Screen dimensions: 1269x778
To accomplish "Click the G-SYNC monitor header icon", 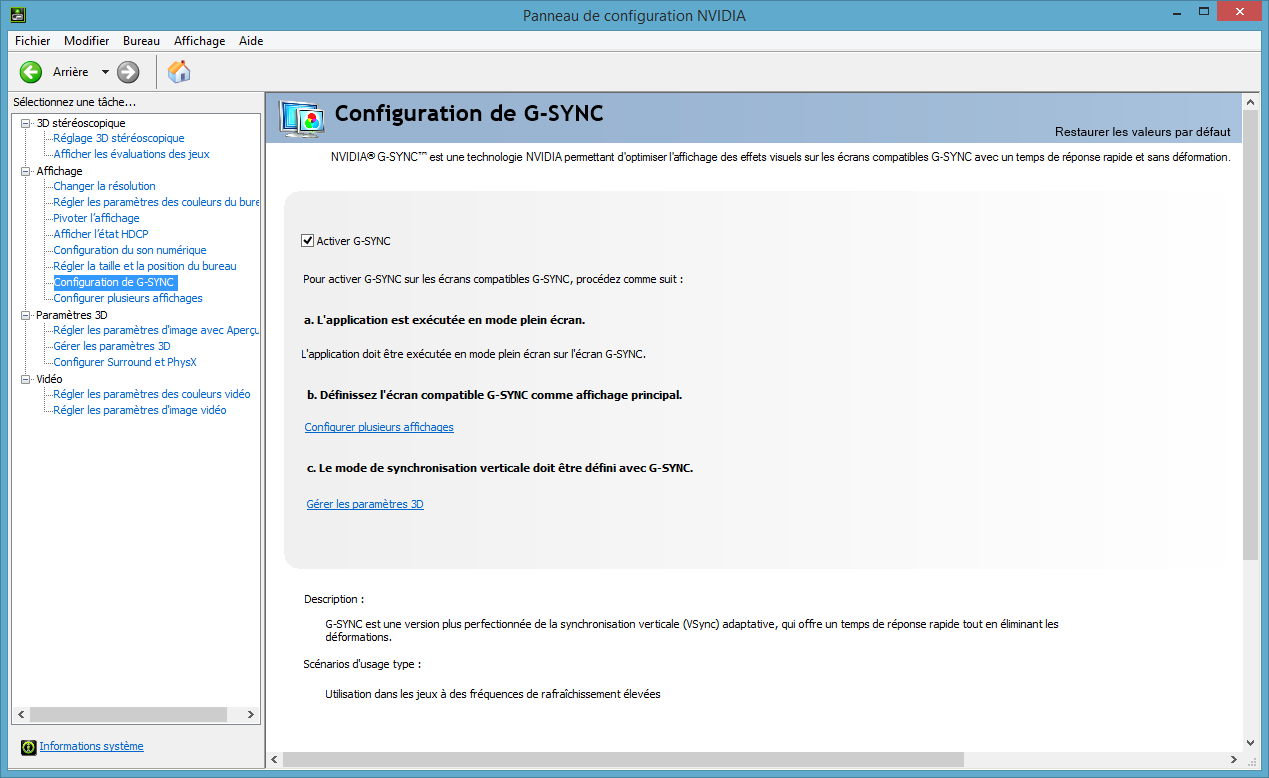I will click(x=302, y=118).
